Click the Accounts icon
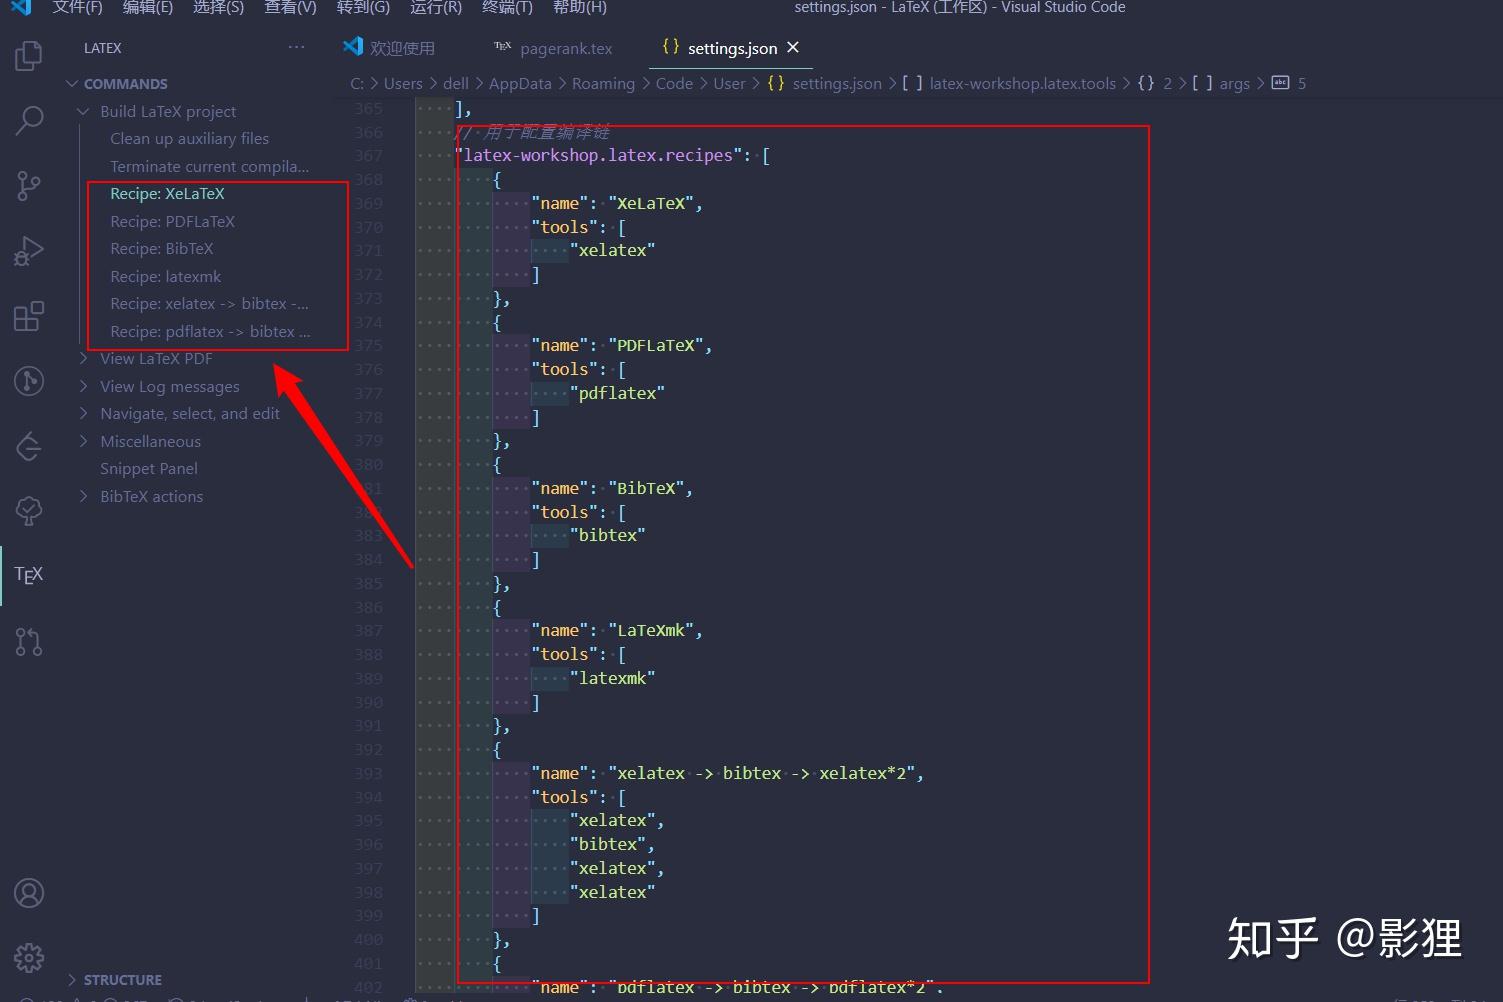Screen dimensions: 1503x1002 tap(28, 892)
